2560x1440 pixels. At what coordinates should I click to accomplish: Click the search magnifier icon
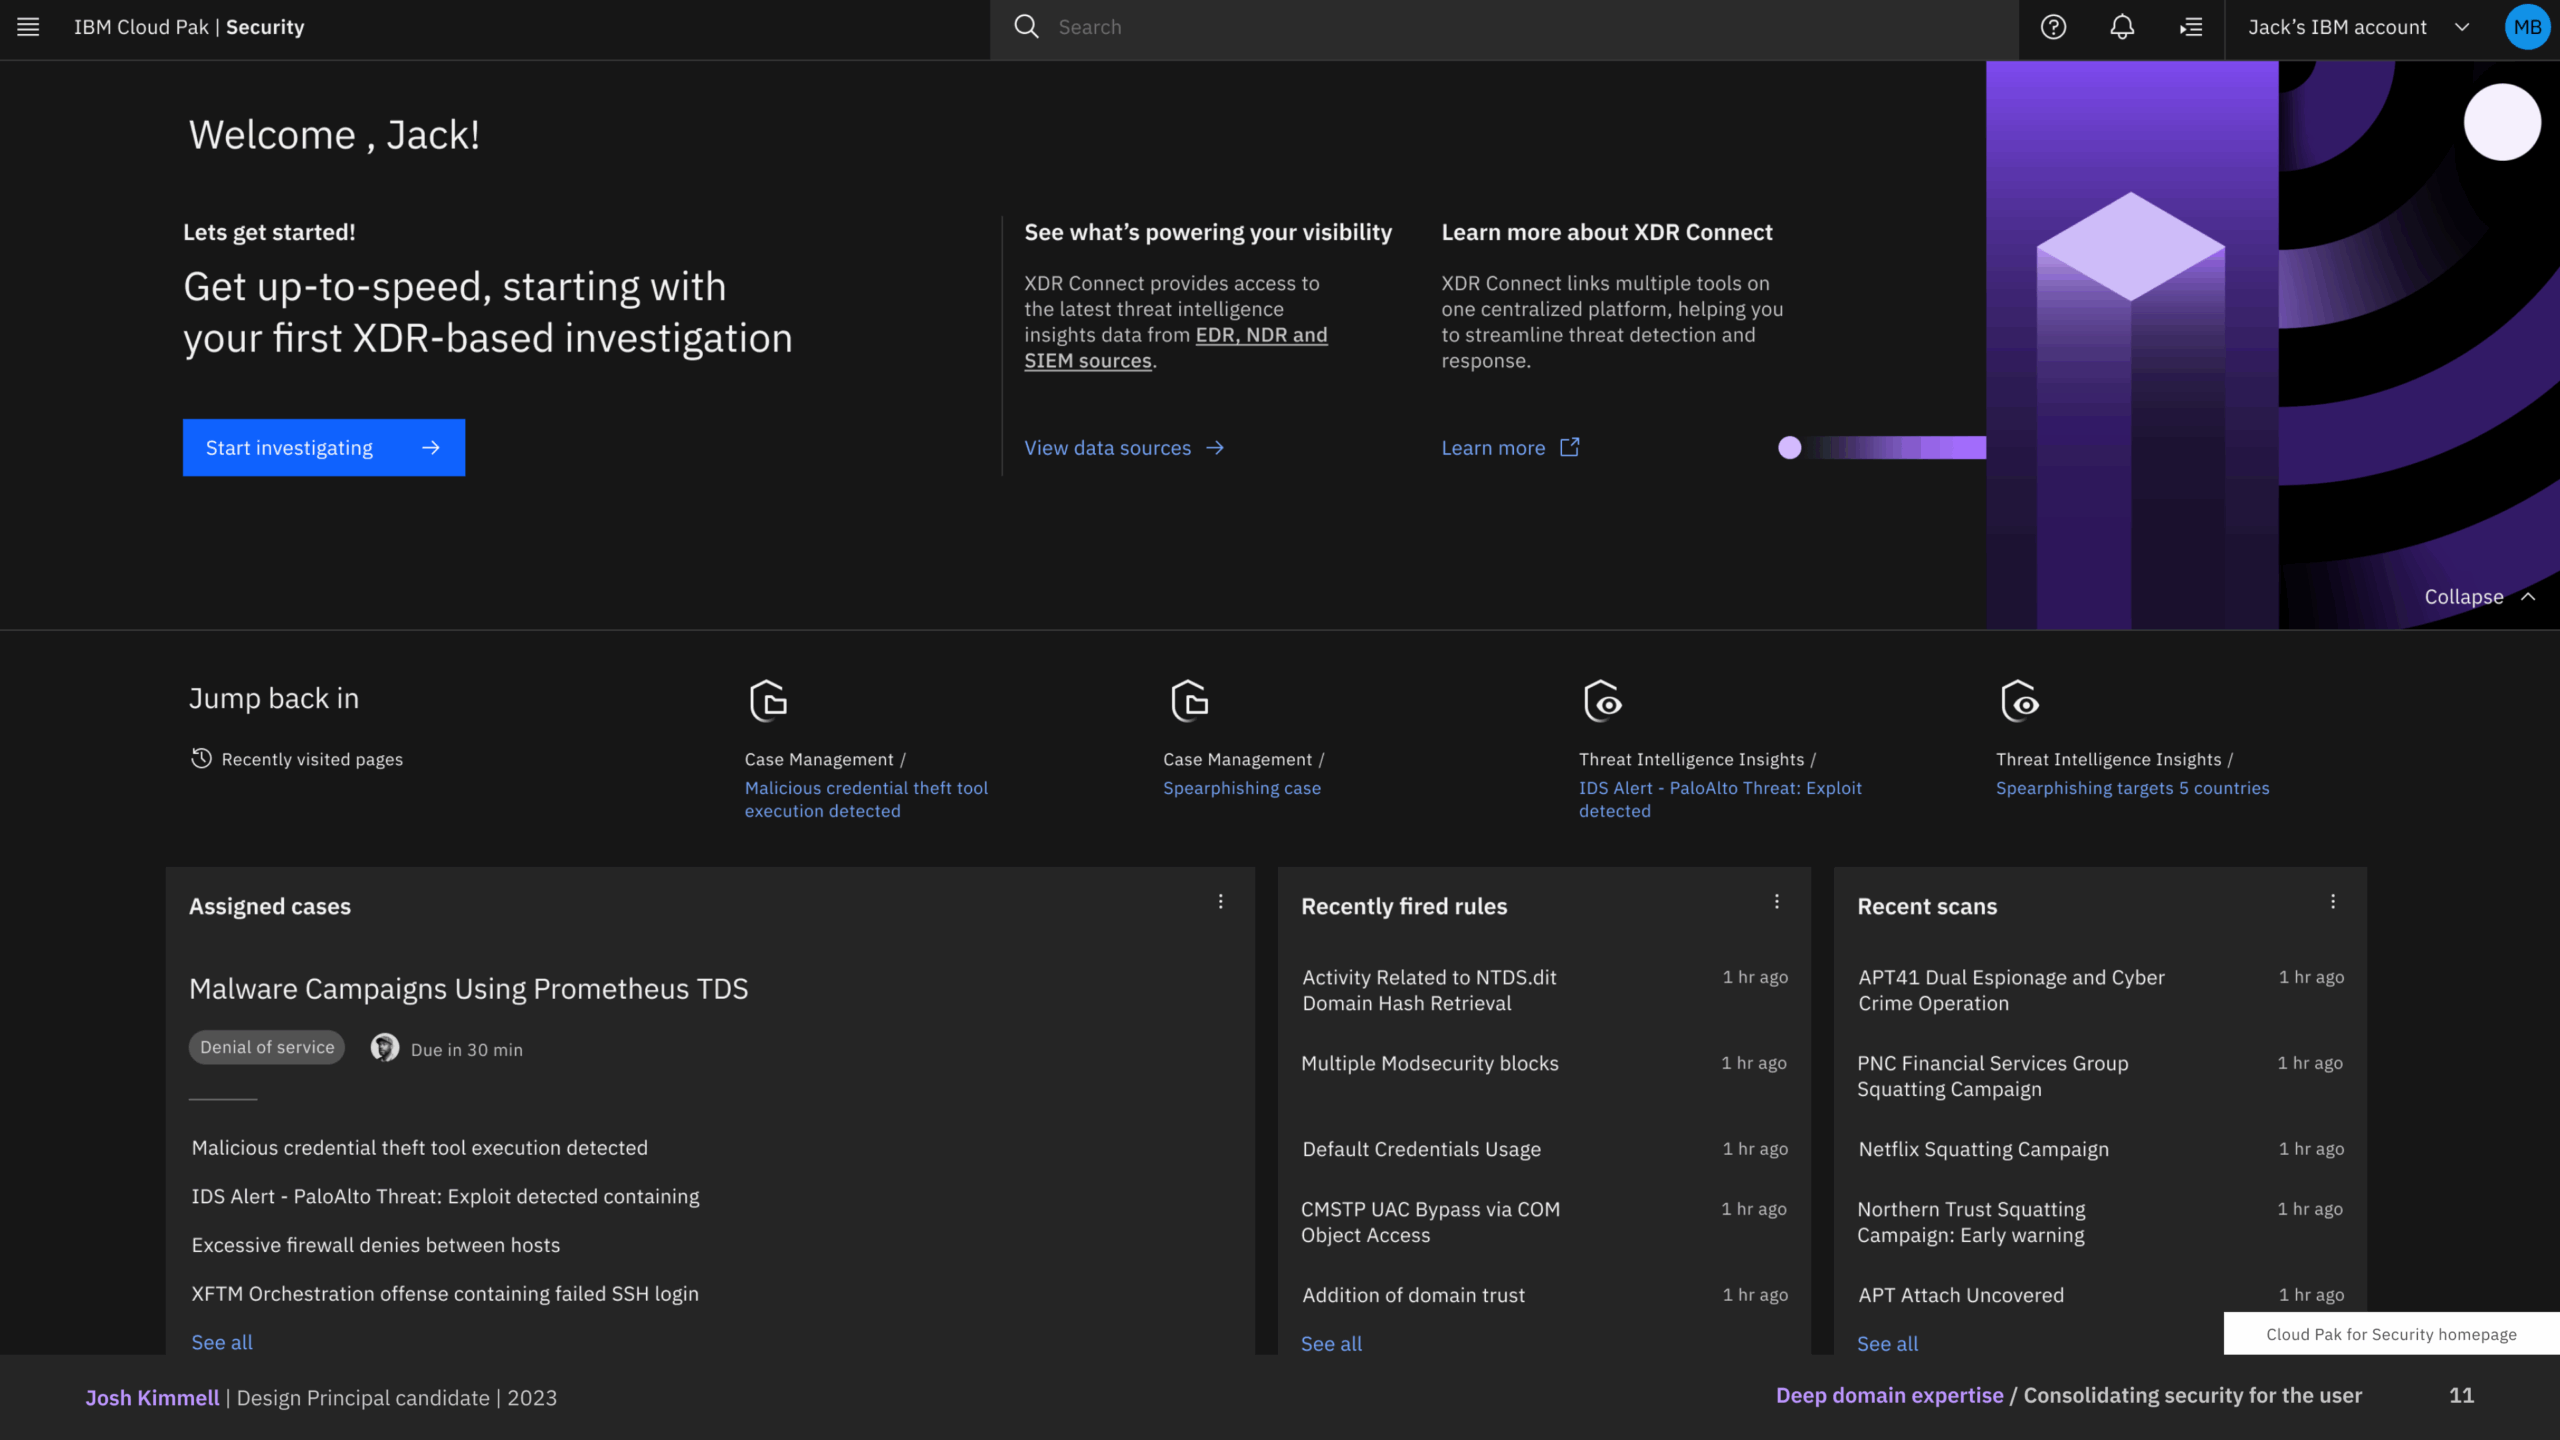(1026, 27)
